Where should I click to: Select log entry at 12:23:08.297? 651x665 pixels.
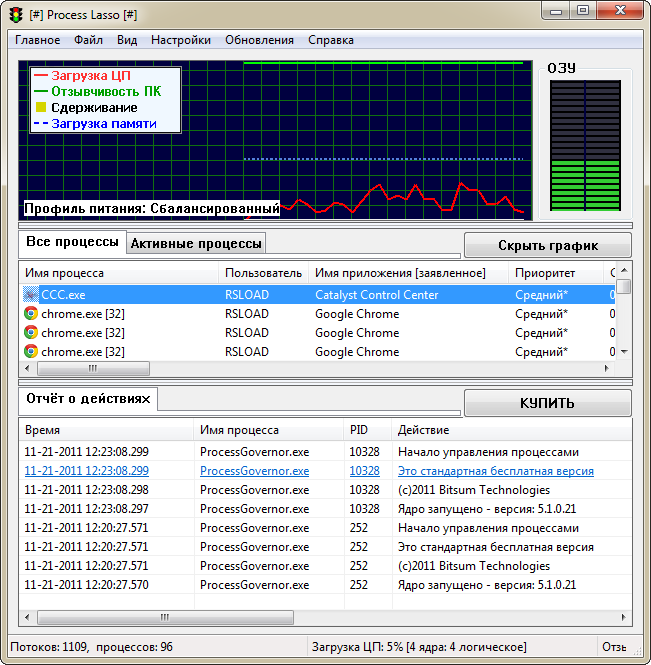point(325,509)
